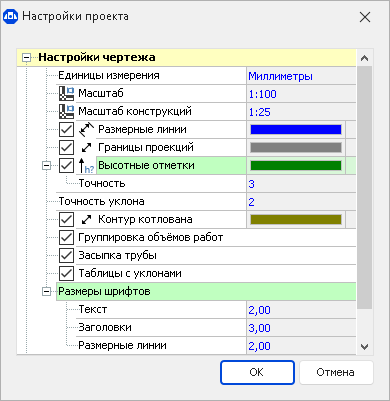
Task: Click the Высотные отметки elevation icon
Action: click(x=86, y=166)
